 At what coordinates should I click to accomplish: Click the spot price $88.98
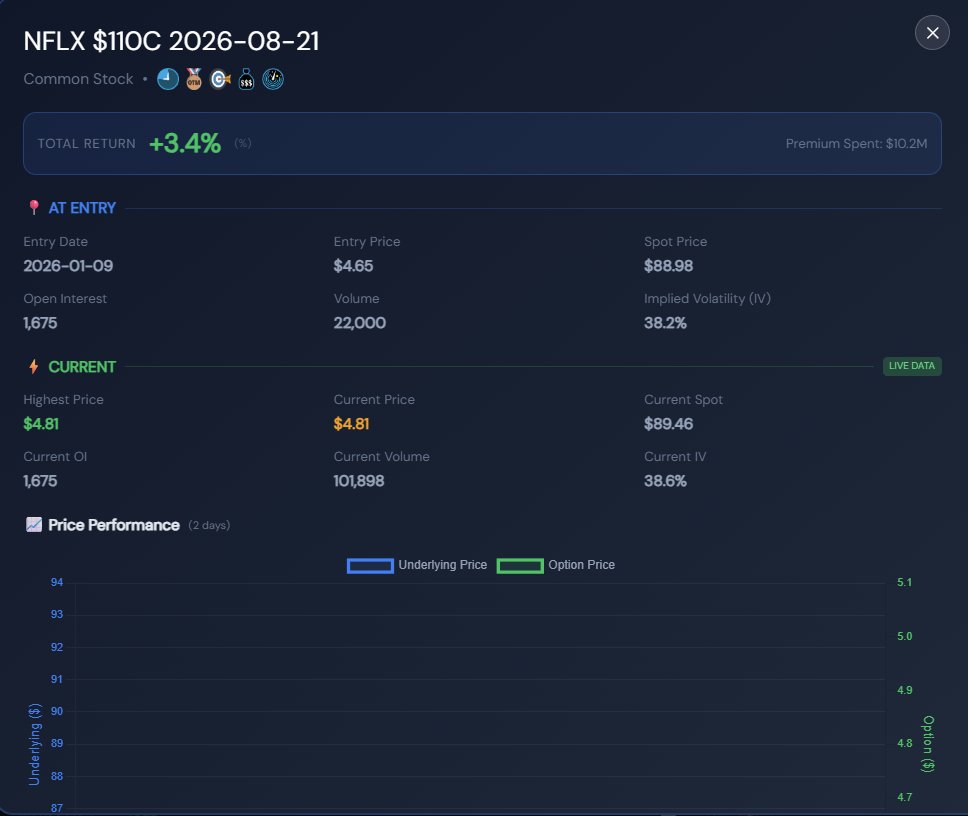(x=668, y=266)
